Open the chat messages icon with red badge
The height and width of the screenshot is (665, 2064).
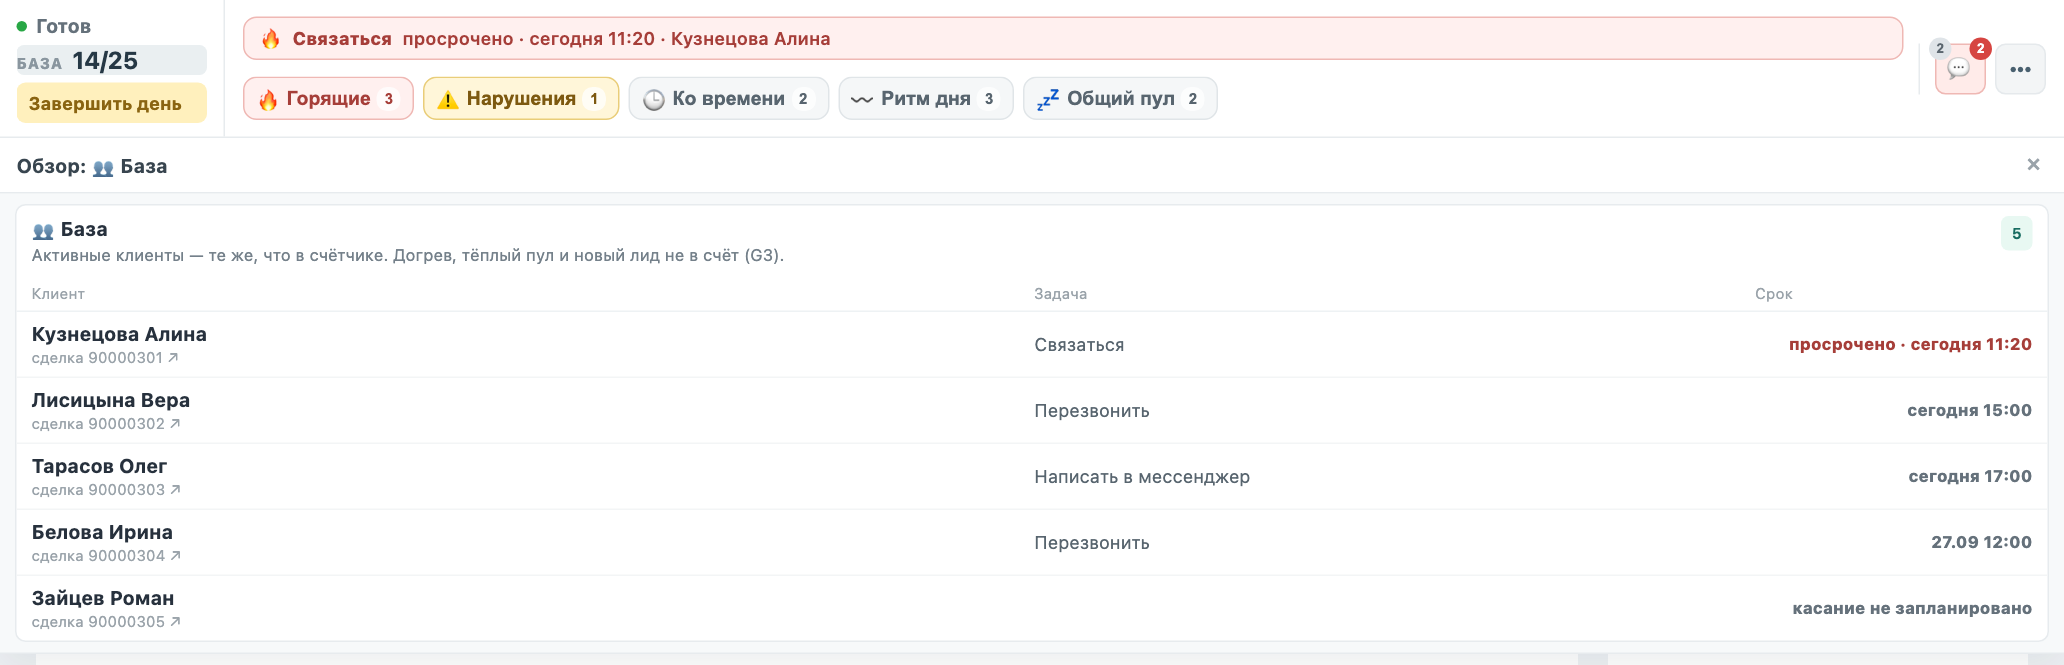click(1959, 69)
